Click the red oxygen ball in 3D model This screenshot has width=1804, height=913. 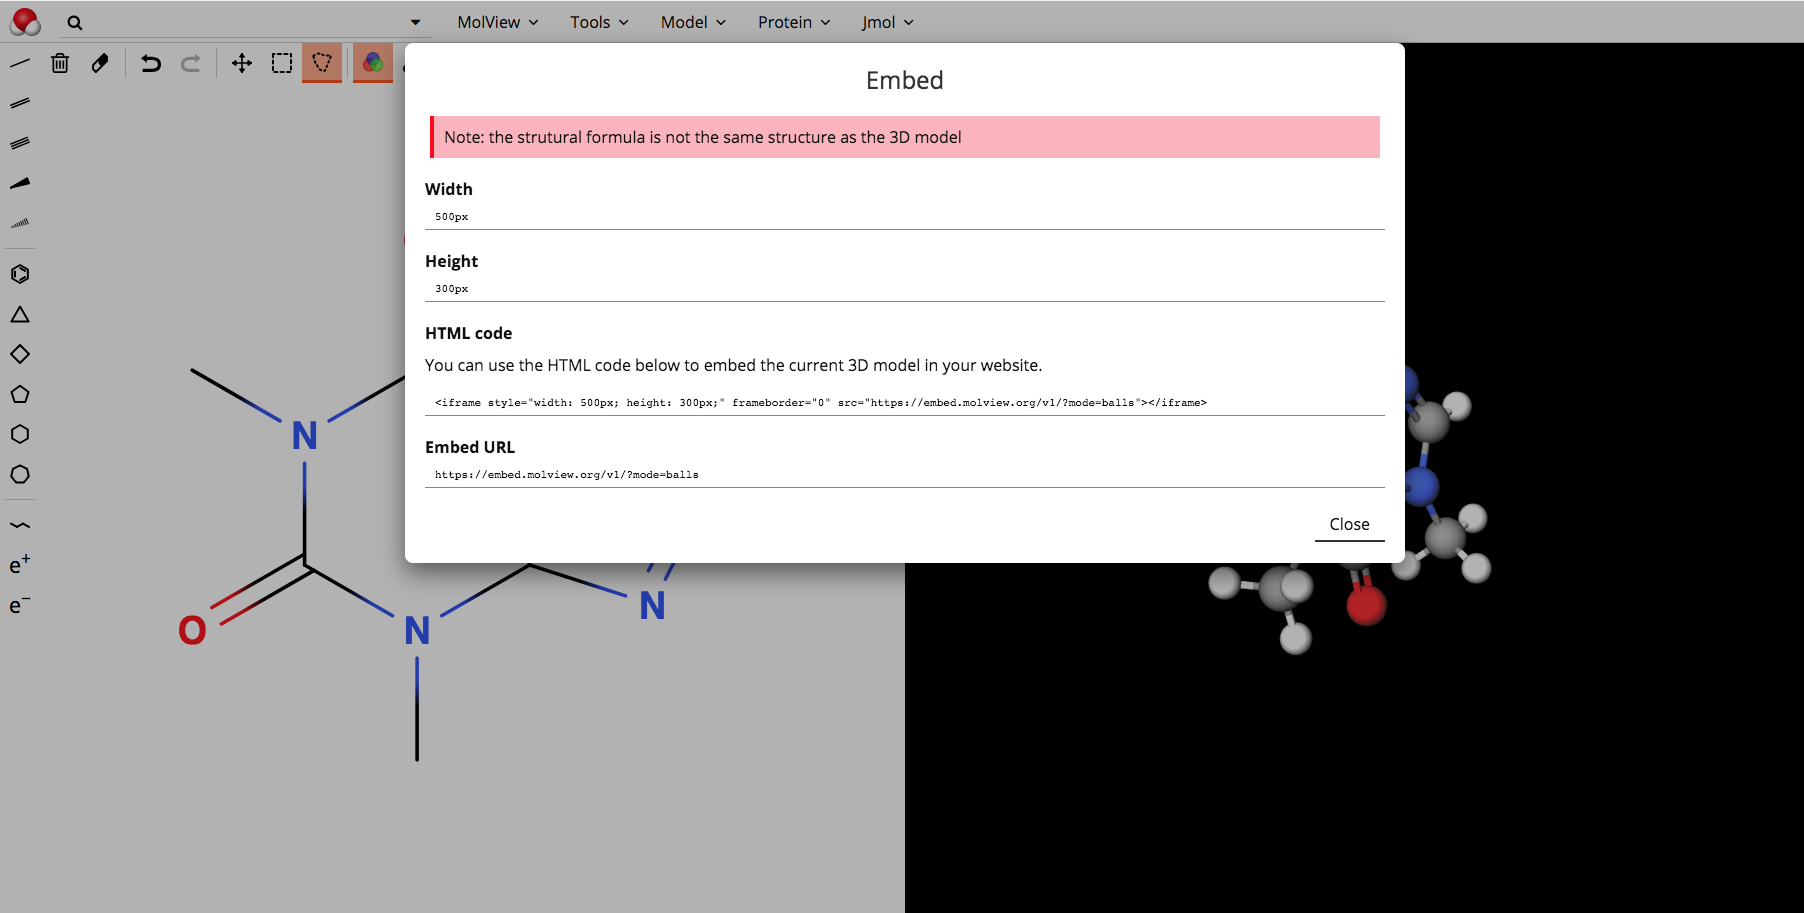coord(1366,605)
